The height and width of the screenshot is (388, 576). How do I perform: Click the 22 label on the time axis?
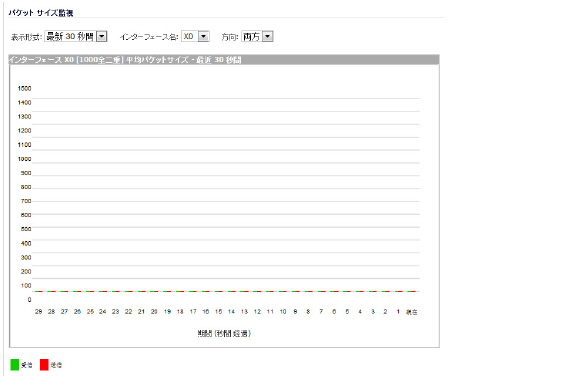coord(128,312)
